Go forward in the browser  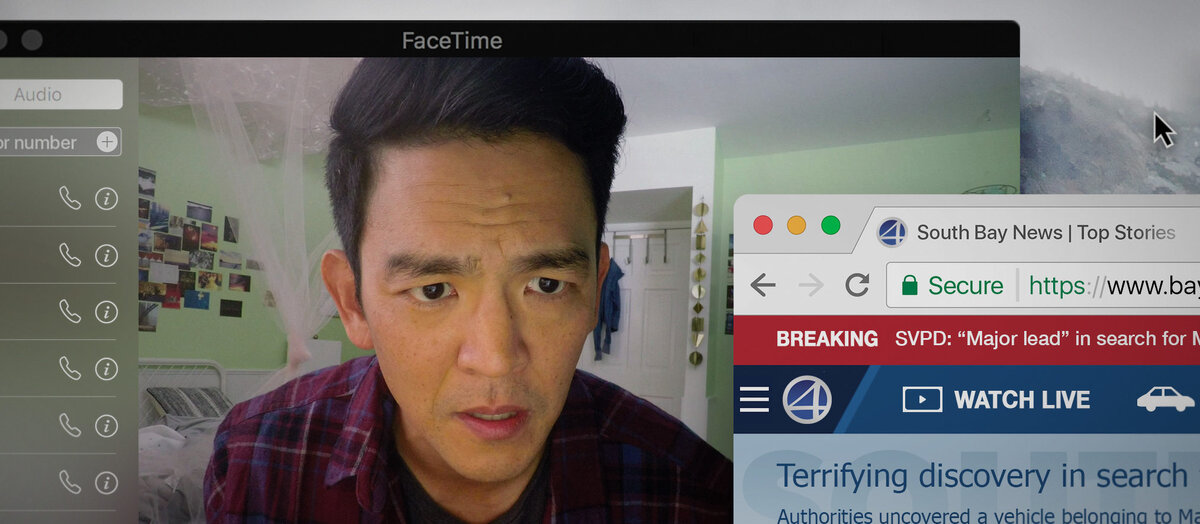click(811, 286)
